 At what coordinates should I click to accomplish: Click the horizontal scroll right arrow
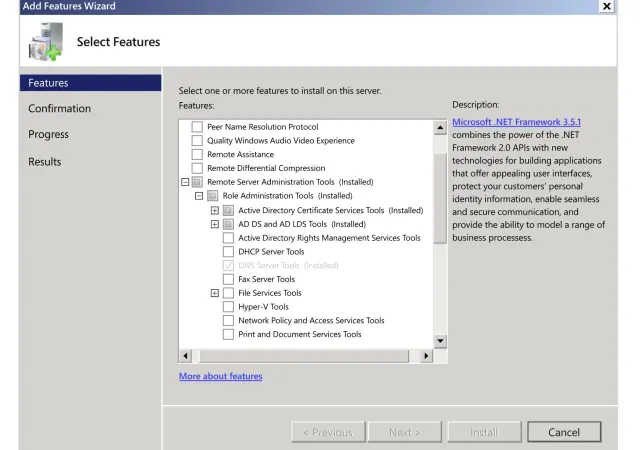coord(427,356)
